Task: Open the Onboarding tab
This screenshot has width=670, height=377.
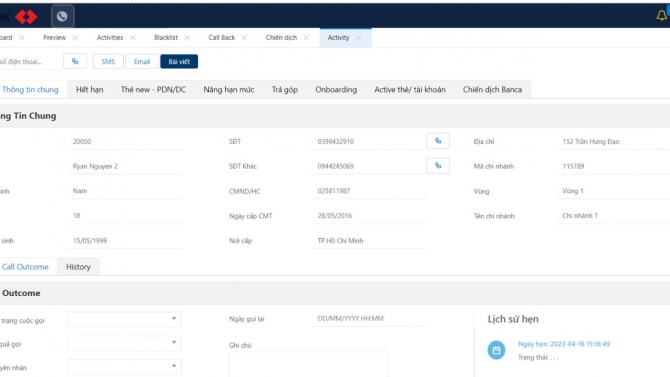Action: (336, 89)
